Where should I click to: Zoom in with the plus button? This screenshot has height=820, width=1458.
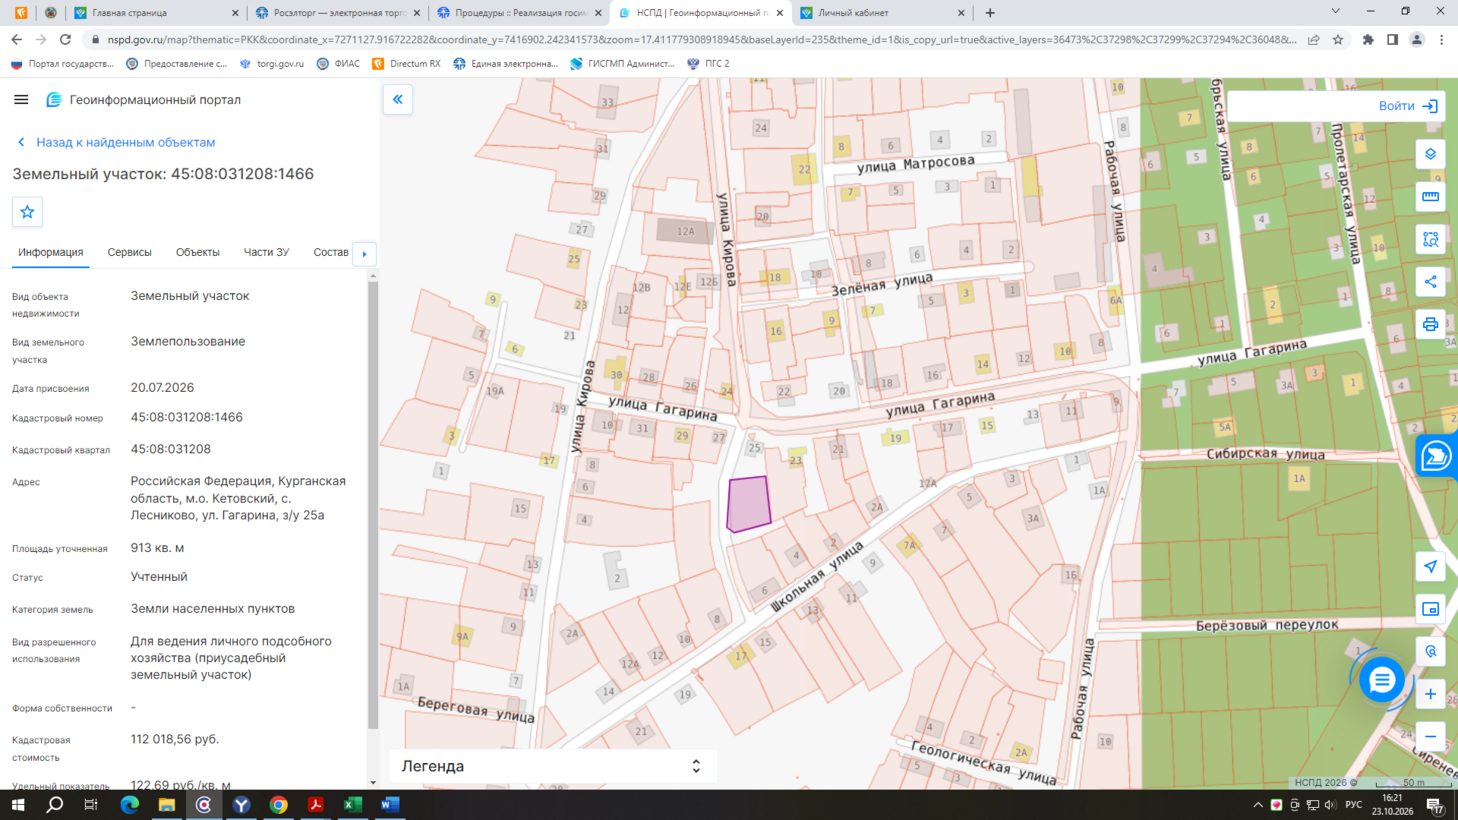click(1430, 694)
